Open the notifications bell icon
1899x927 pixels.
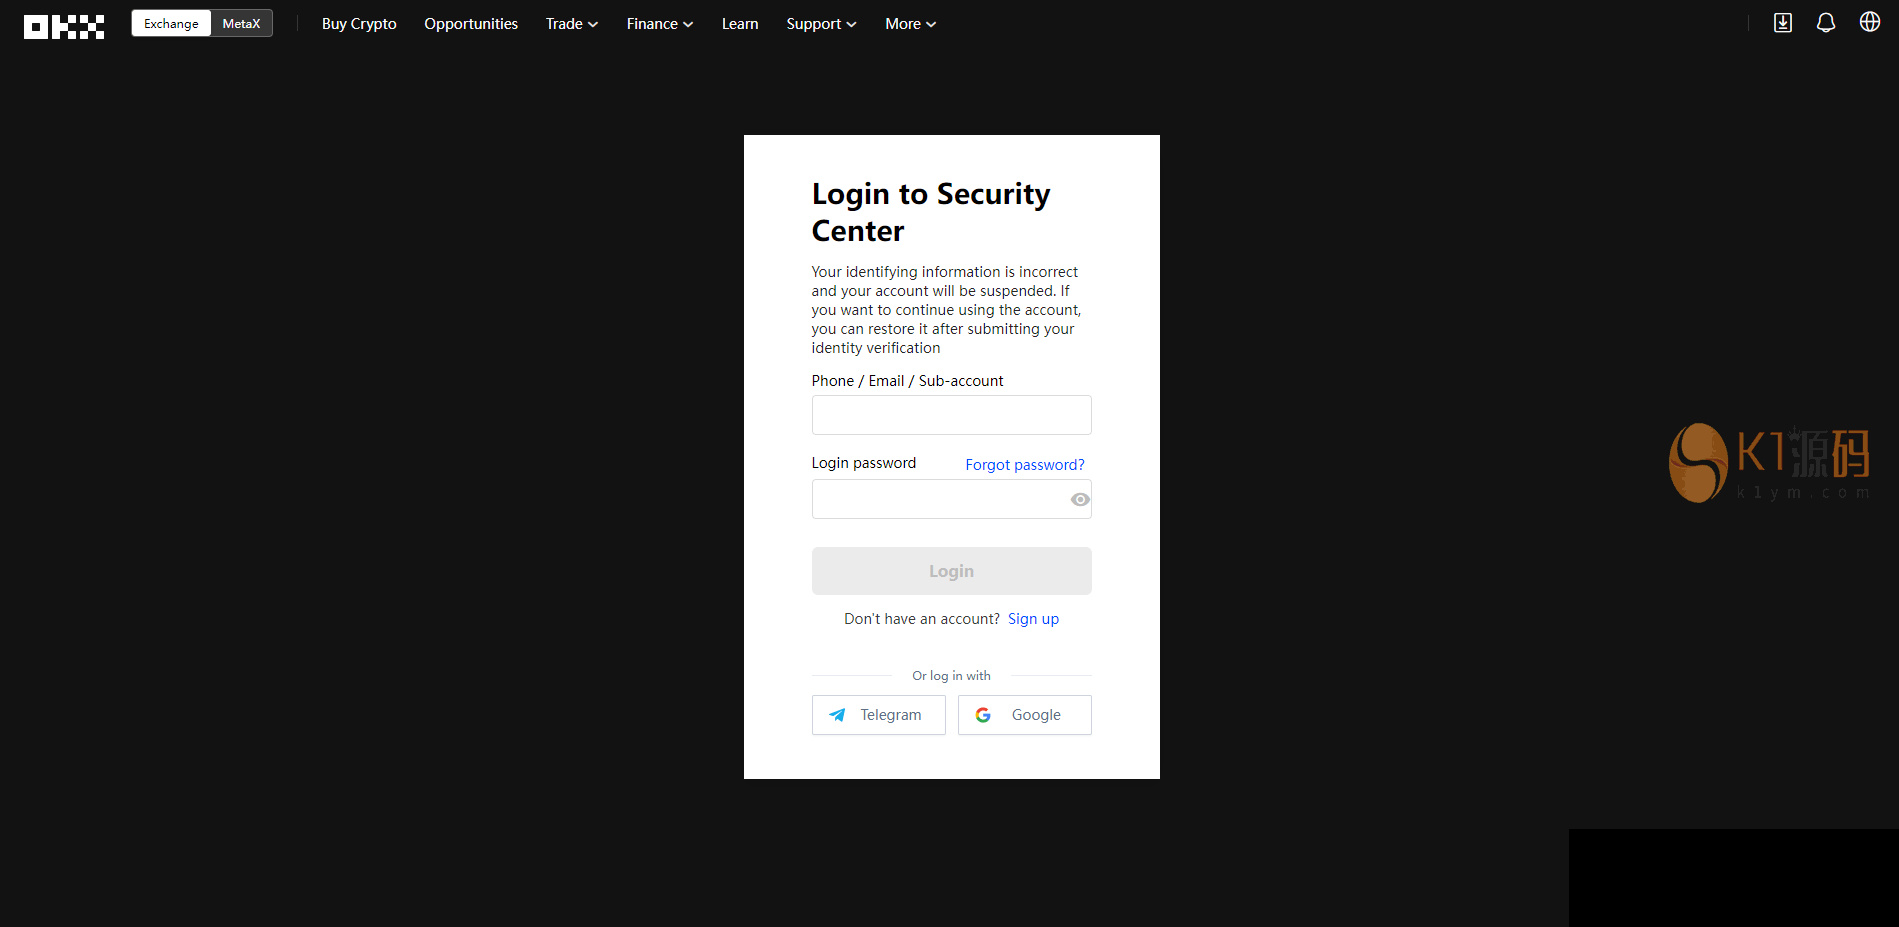pos(1825,23)
